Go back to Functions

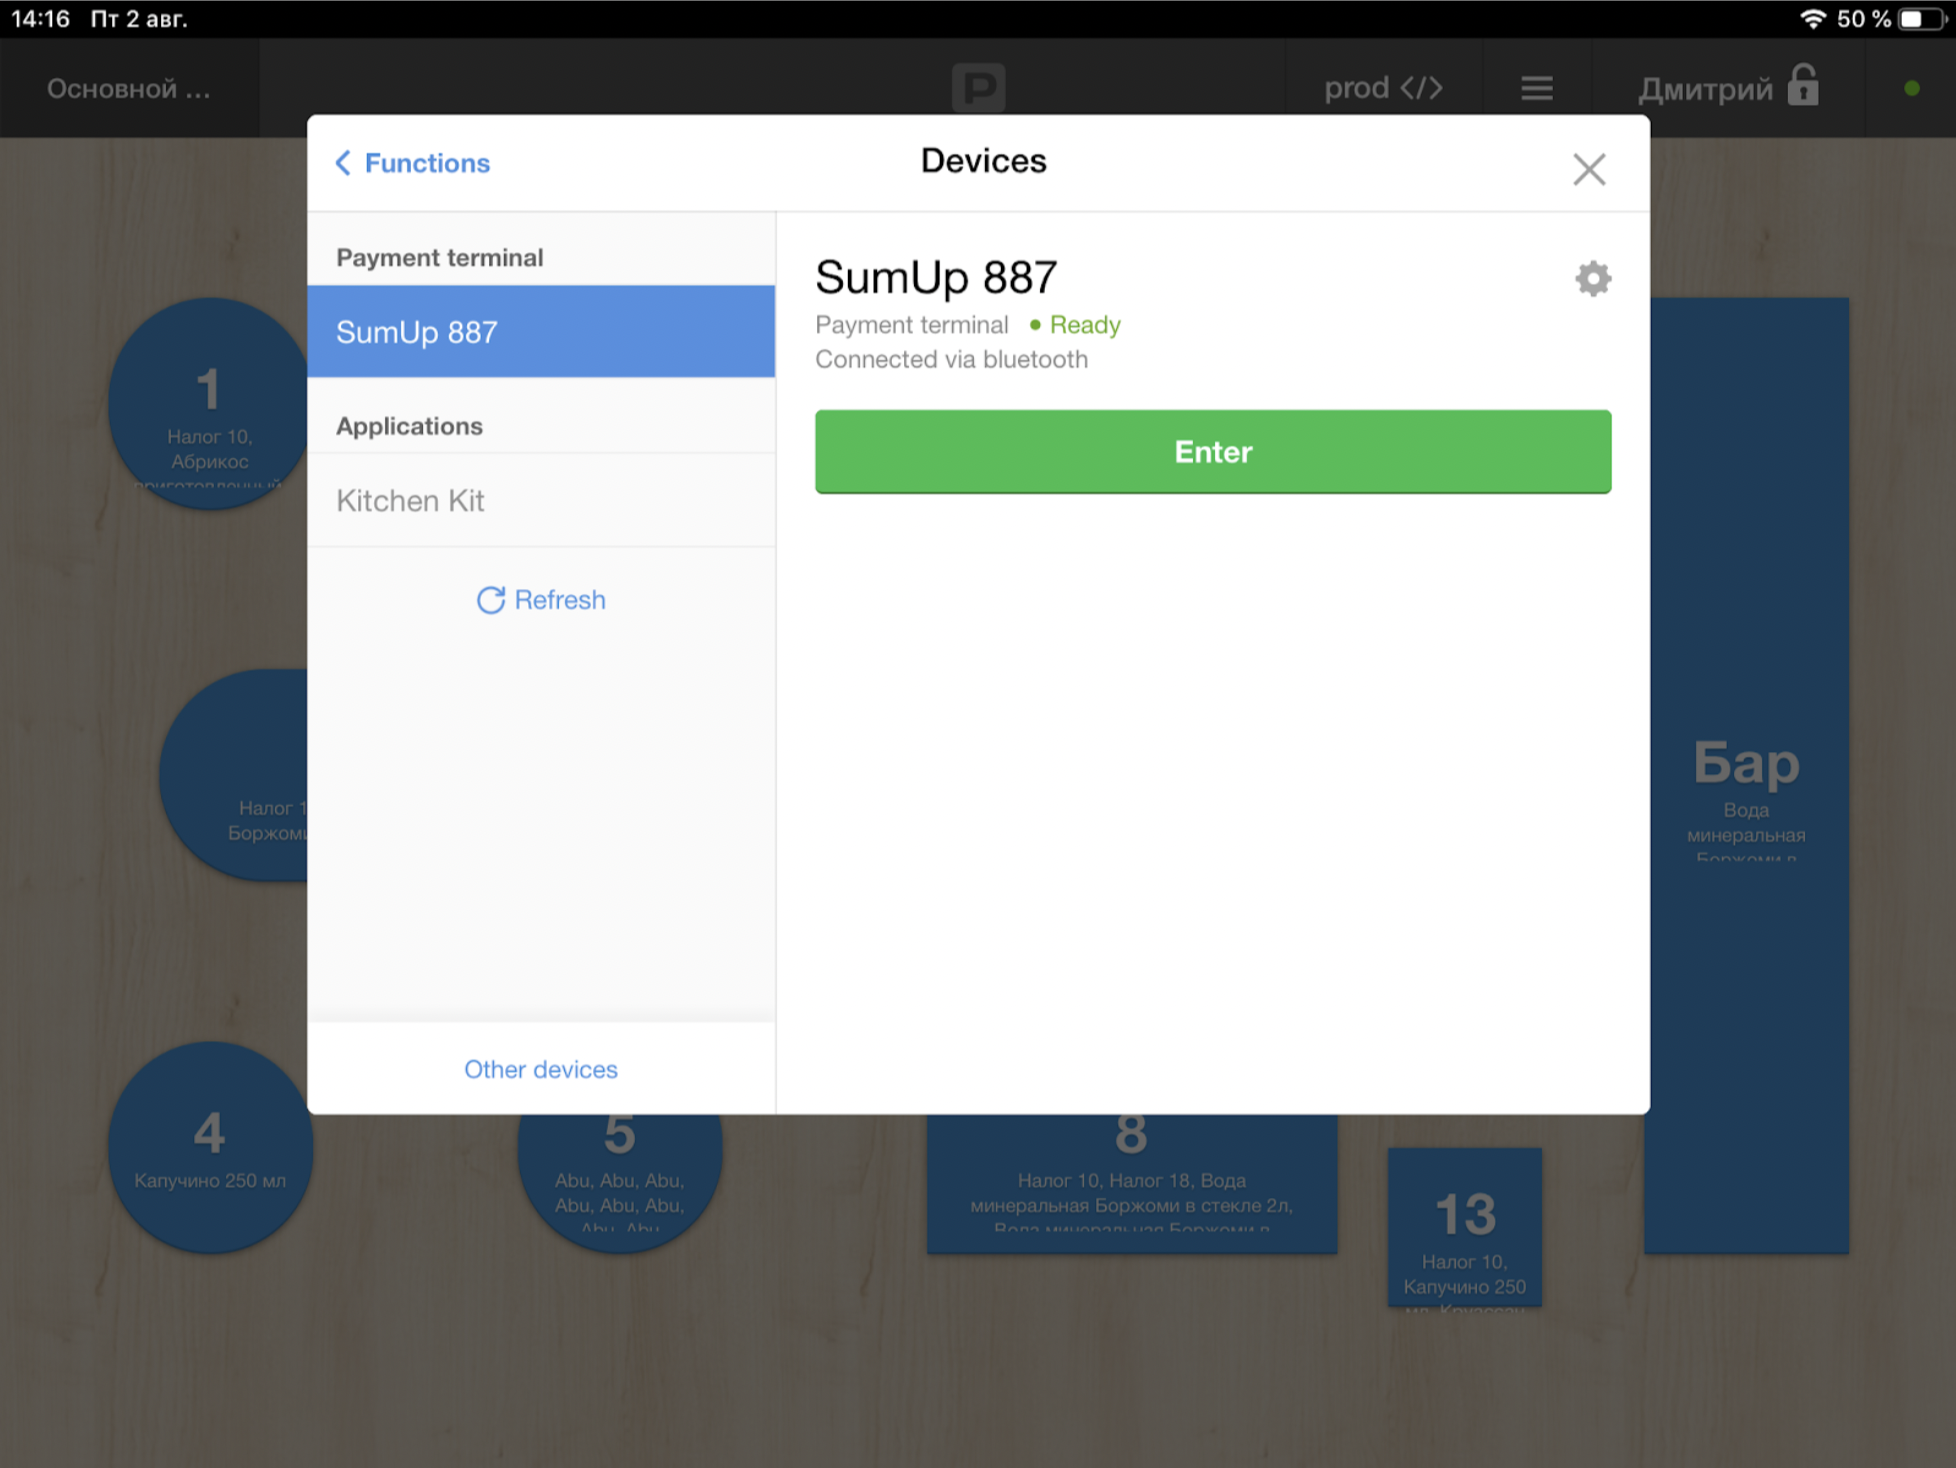pyautogui.click(x=413, y=163)
